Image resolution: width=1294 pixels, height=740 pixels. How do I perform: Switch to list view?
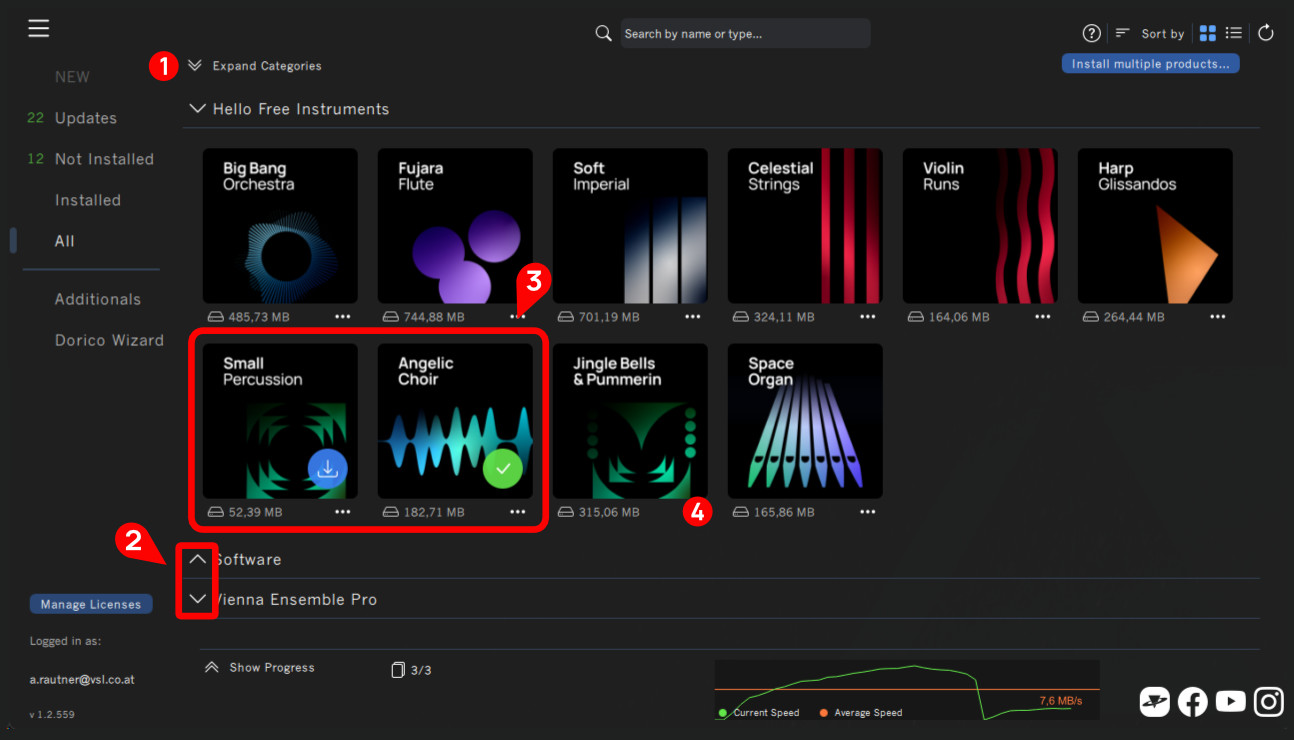pyautogui.click(x=1234, y=33)
